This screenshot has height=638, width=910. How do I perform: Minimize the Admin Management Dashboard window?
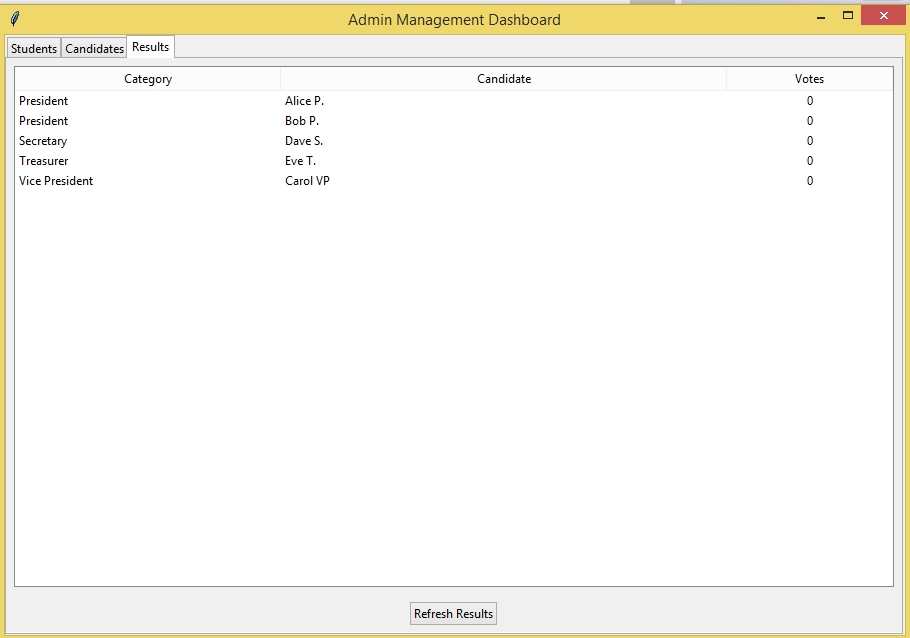[821, 17]
